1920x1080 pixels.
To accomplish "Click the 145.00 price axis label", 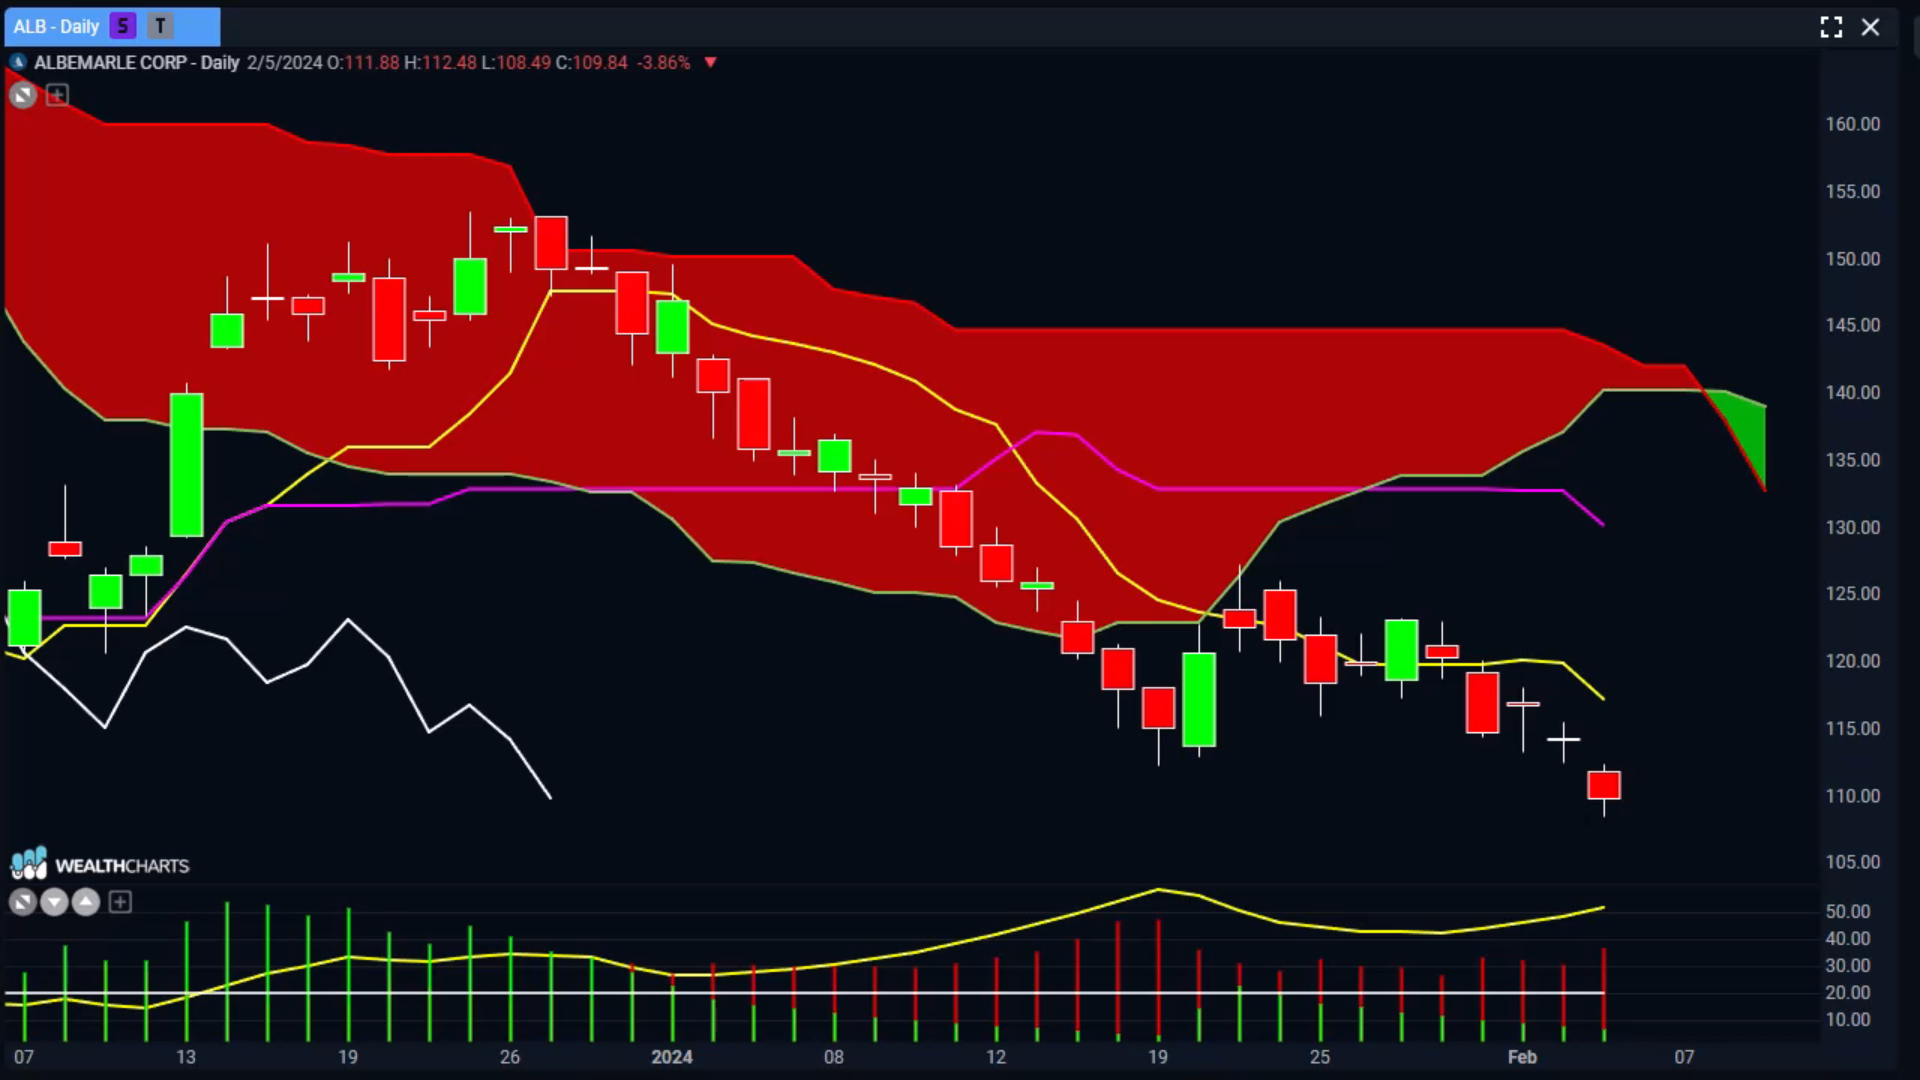I will pyautogui.click(x=1853, y=325).
